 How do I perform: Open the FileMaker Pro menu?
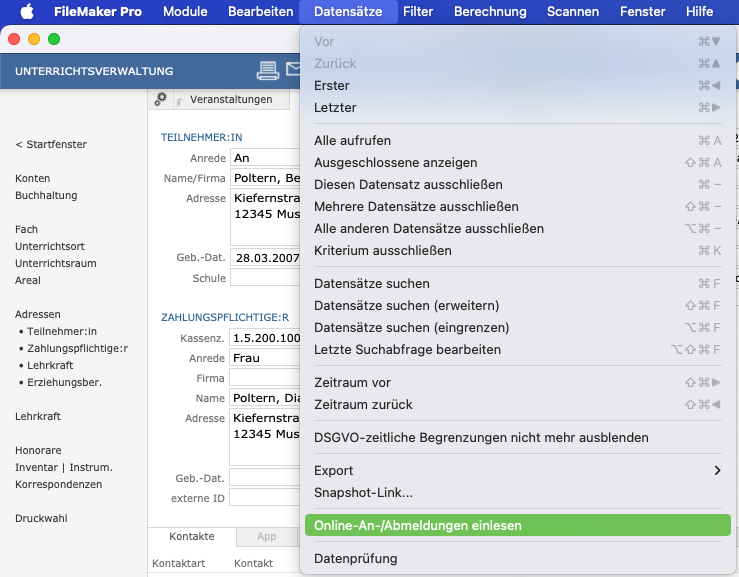[x=98, y=11]
